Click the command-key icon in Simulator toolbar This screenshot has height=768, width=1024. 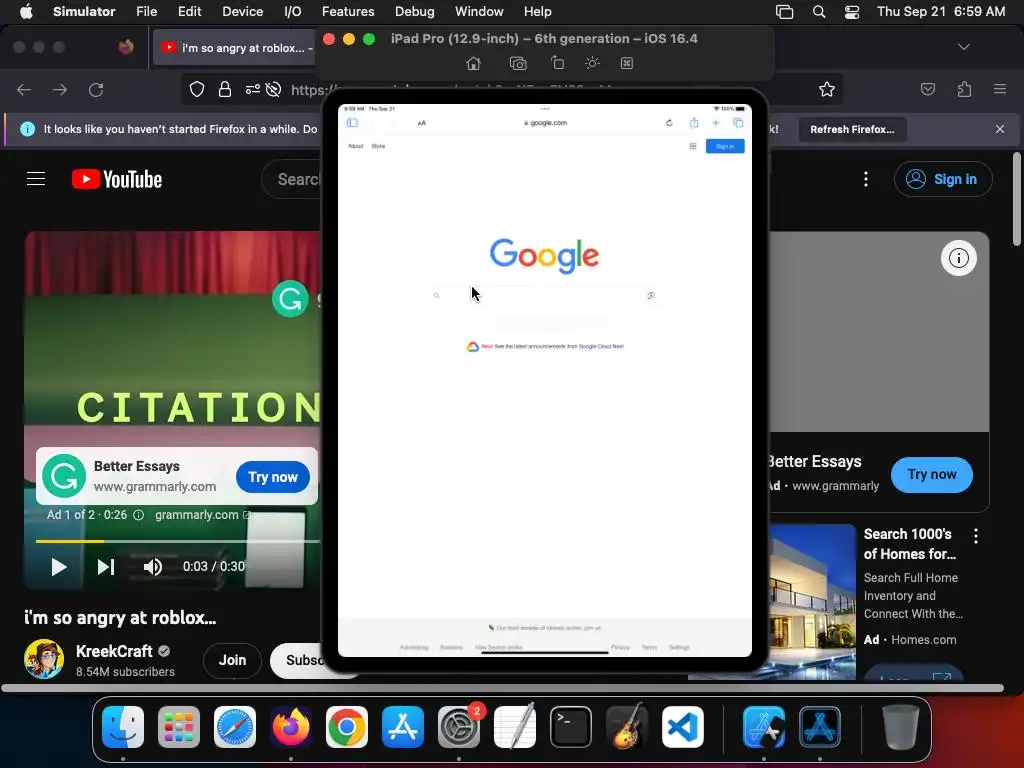pyautogui.click(x=627, y=63)
